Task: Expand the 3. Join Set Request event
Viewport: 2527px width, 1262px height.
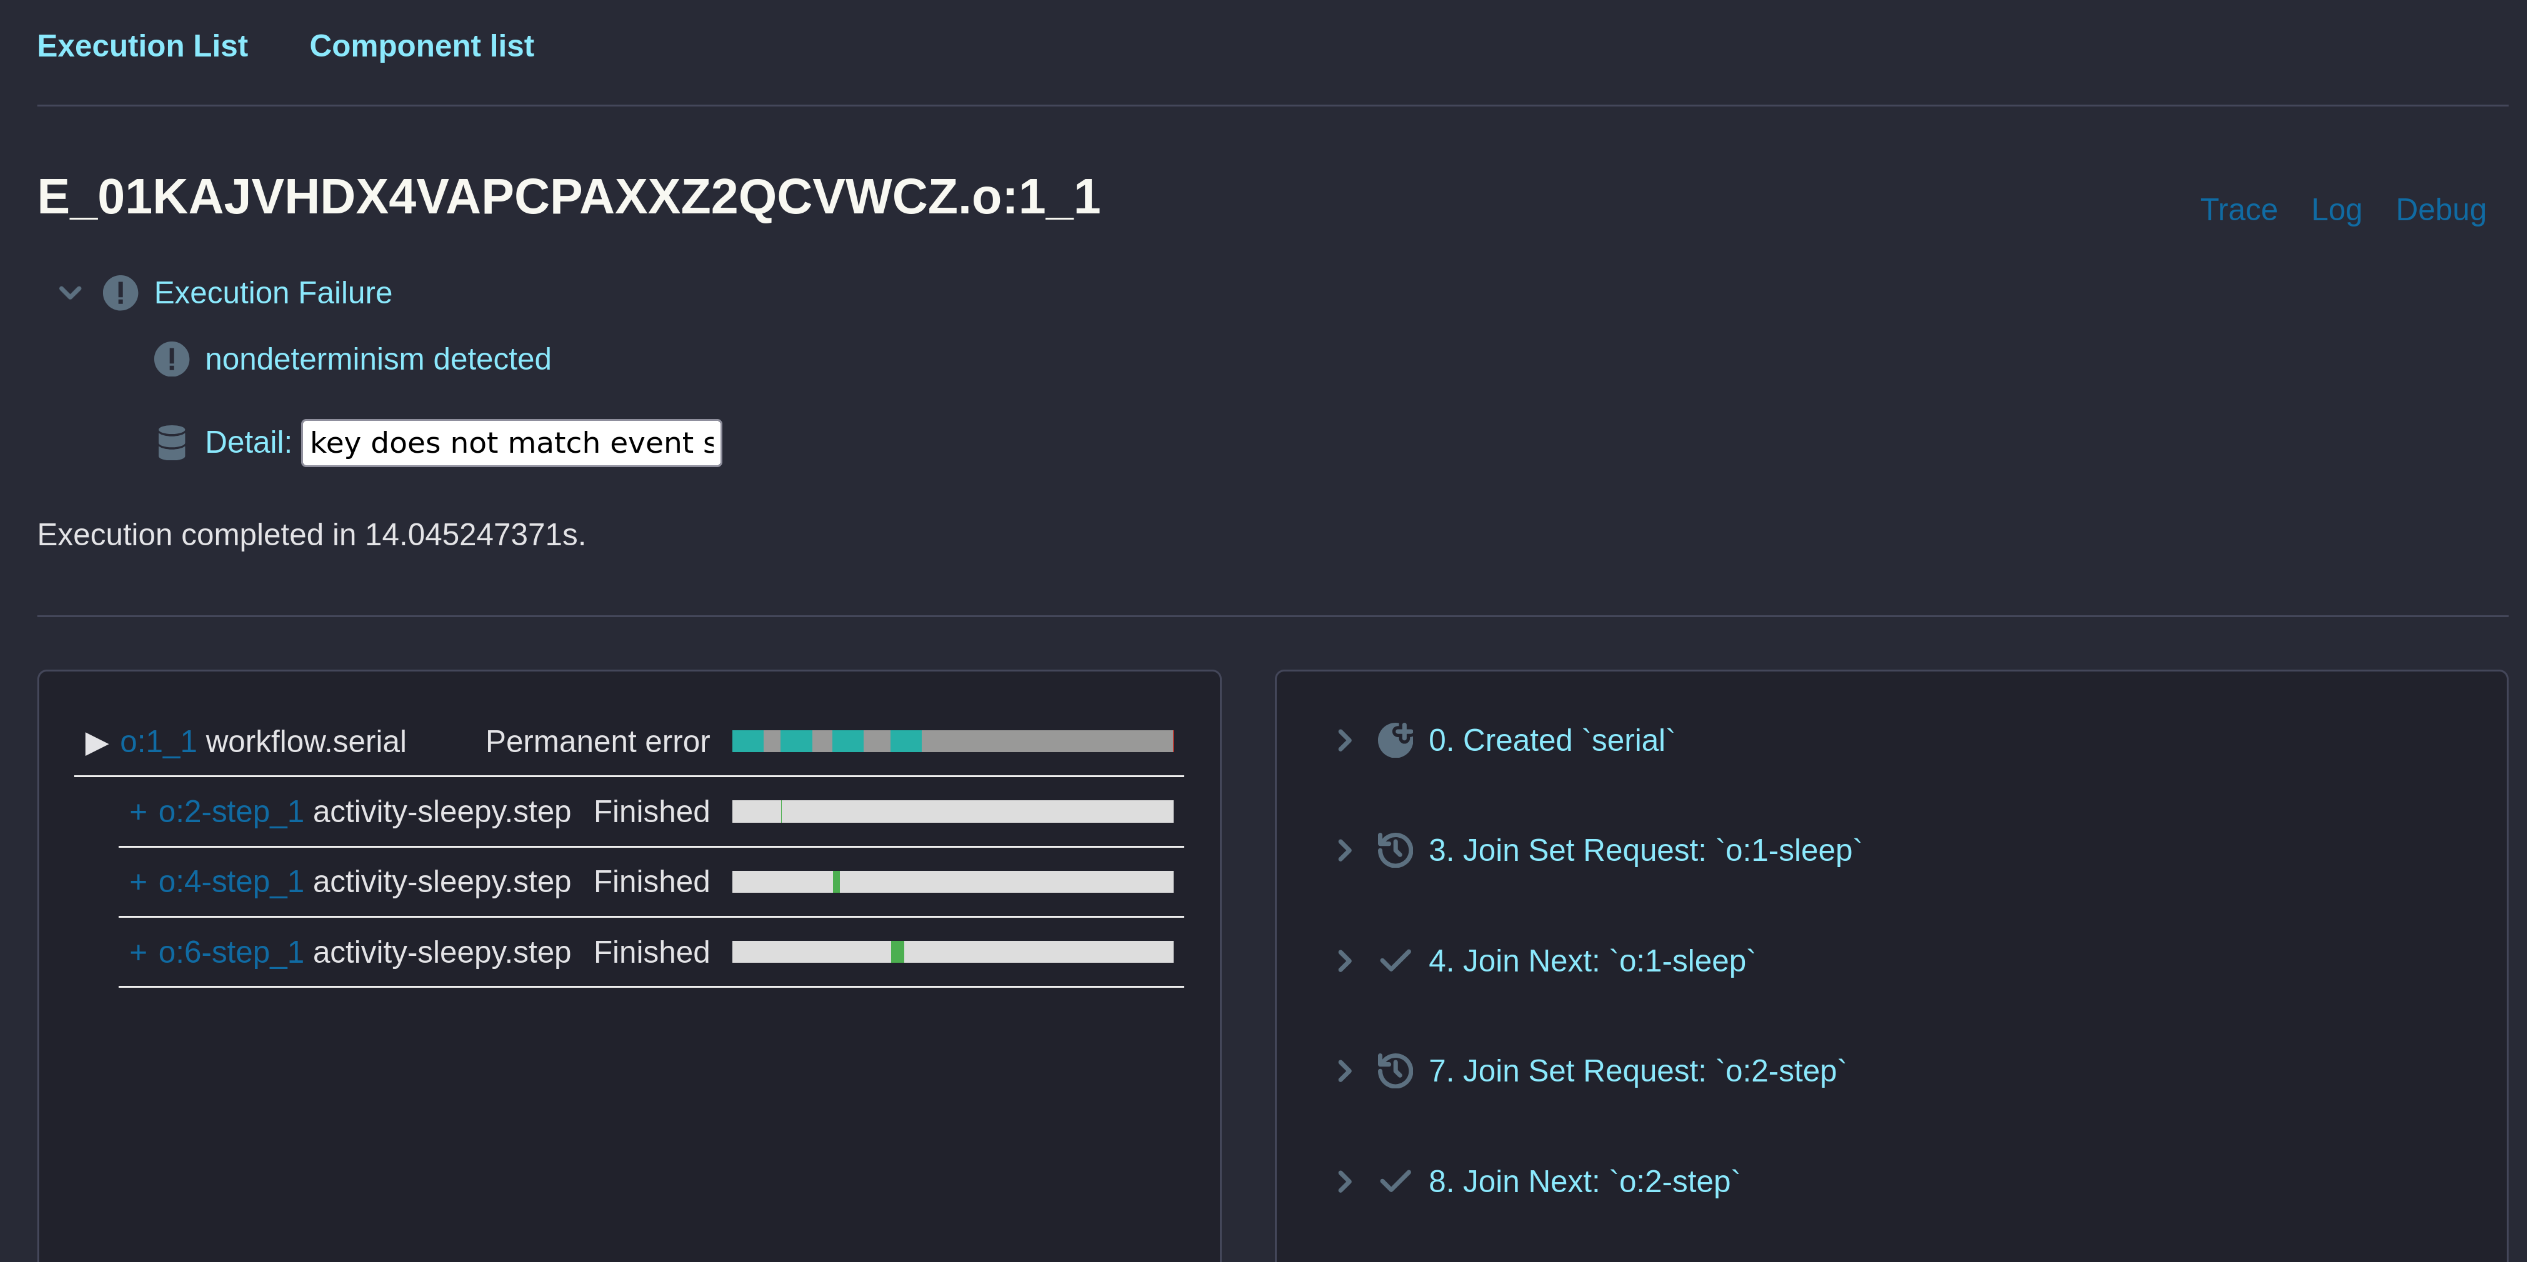Action: click(x=1345, y=850)
